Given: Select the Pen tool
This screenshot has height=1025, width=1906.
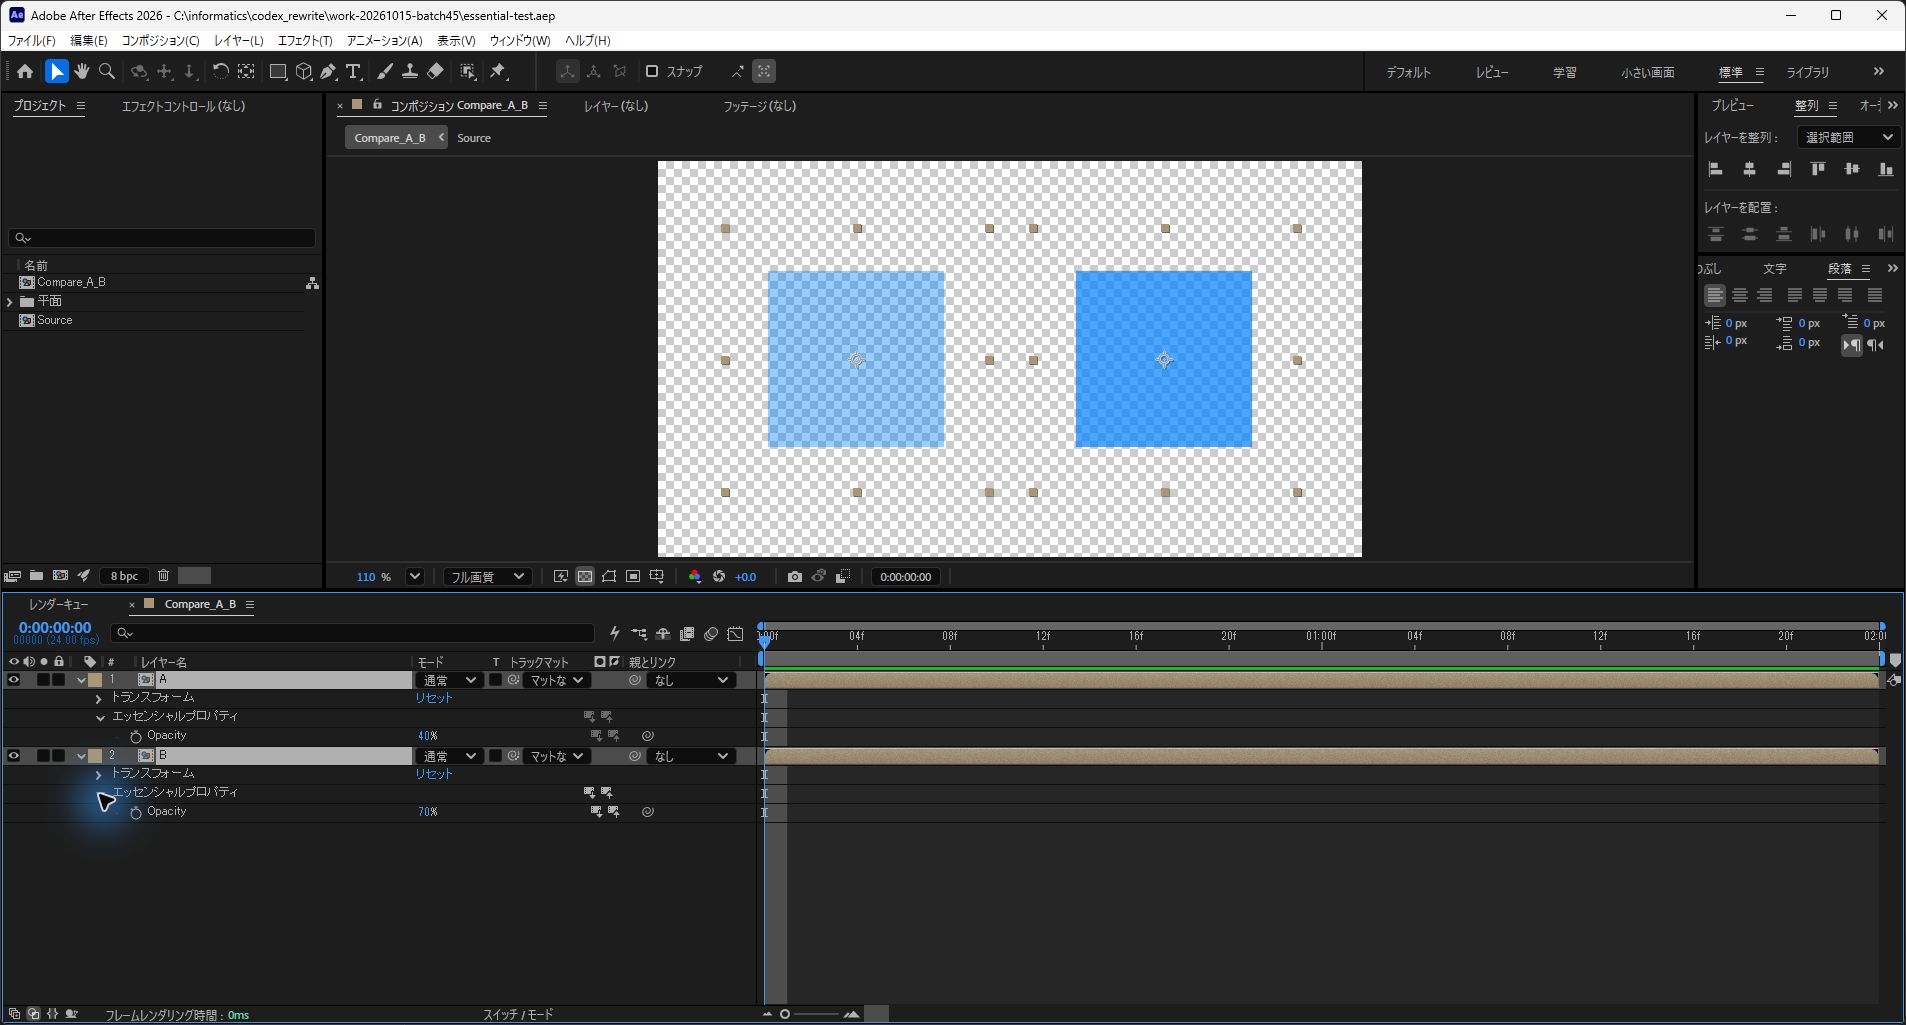Looking at the screenshot, I should [328, 72].
